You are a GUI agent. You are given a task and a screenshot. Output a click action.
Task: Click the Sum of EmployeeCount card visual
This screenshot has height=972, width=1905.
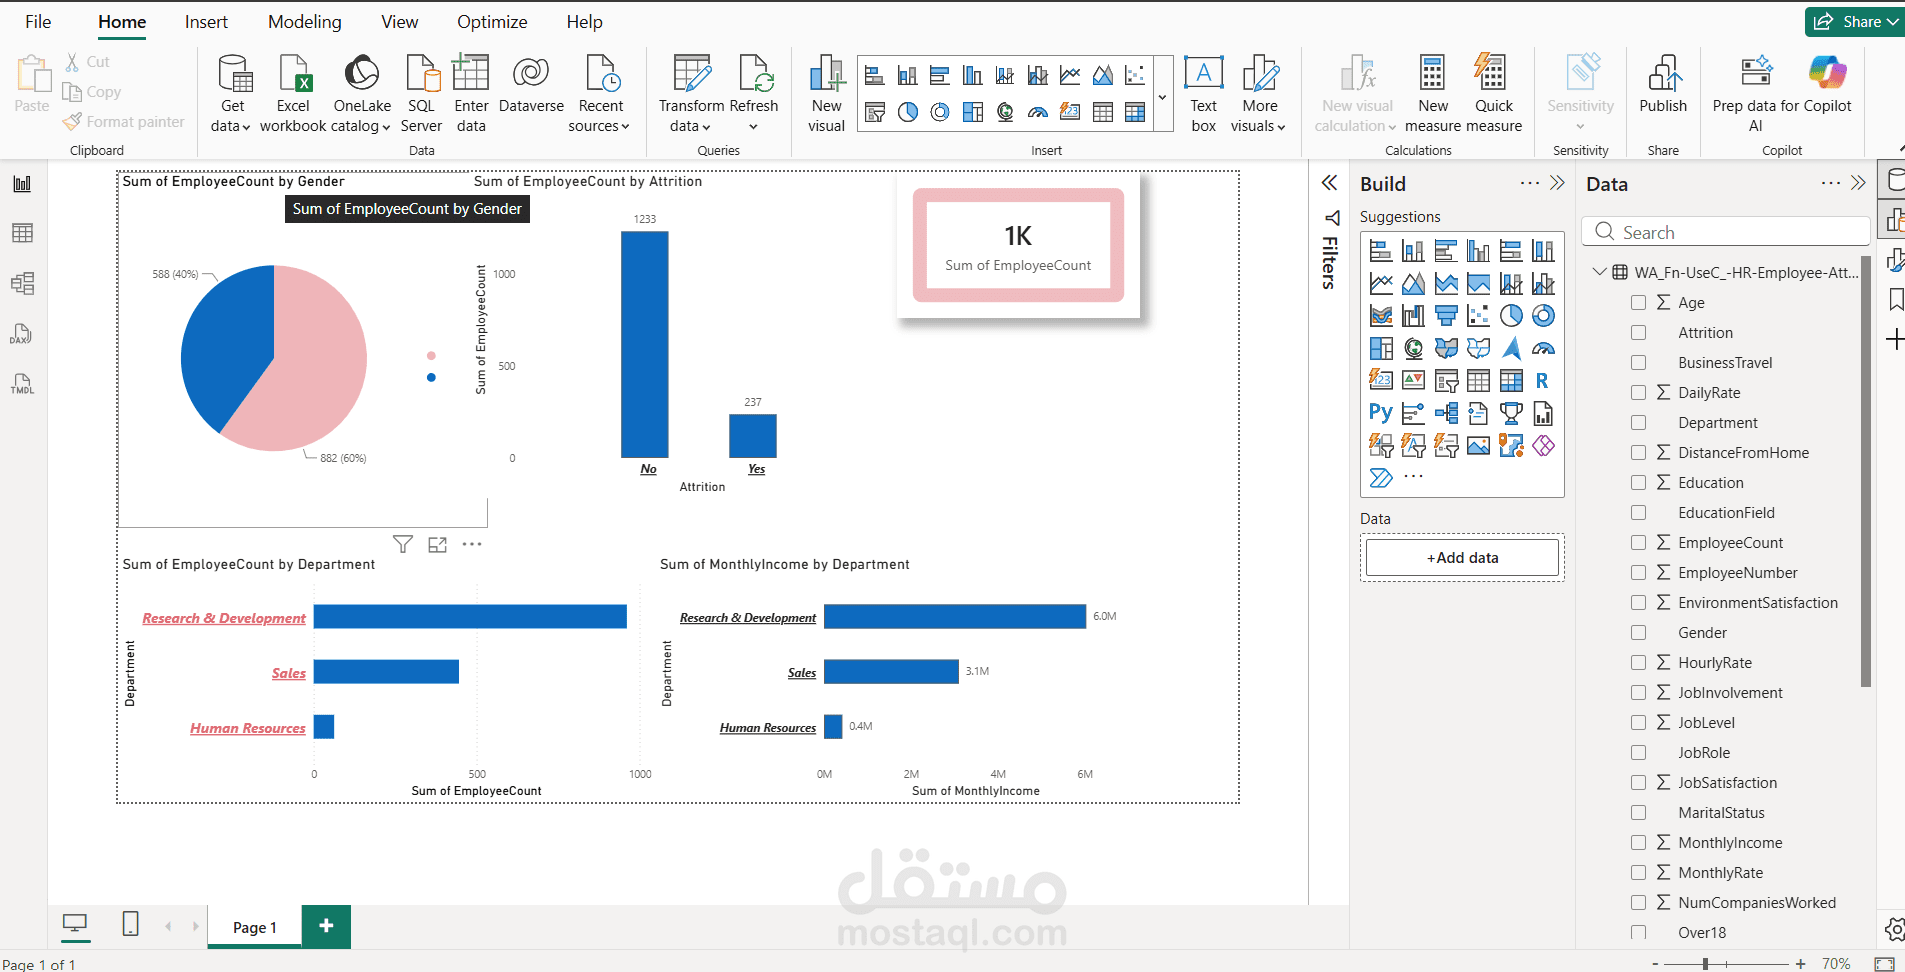(1018, 245)
